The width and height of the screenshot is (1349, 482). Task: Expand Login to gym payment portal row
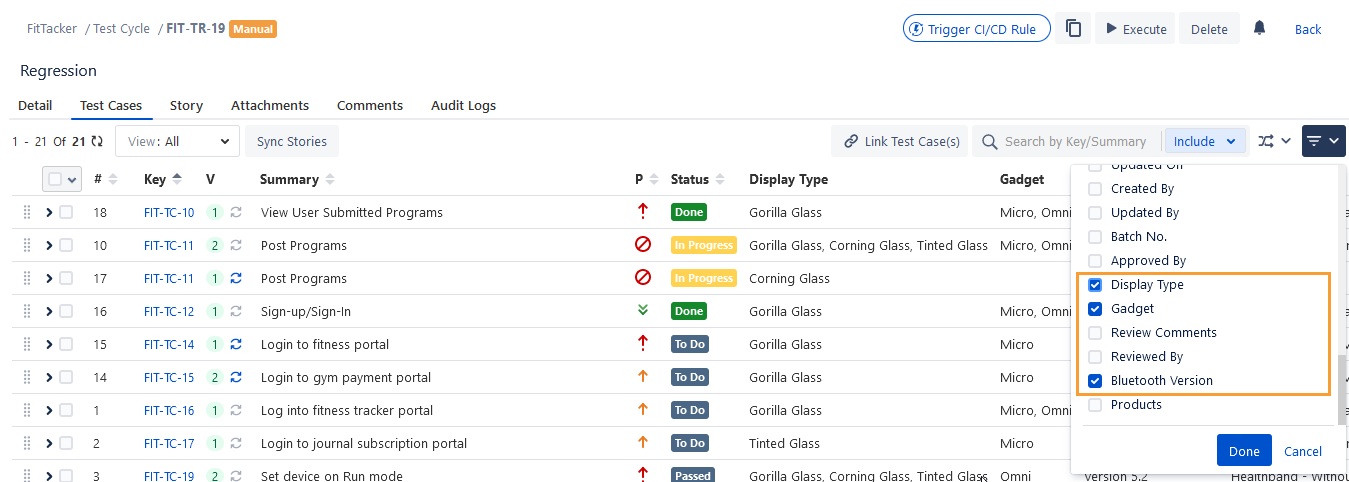[x=49, y=377]
